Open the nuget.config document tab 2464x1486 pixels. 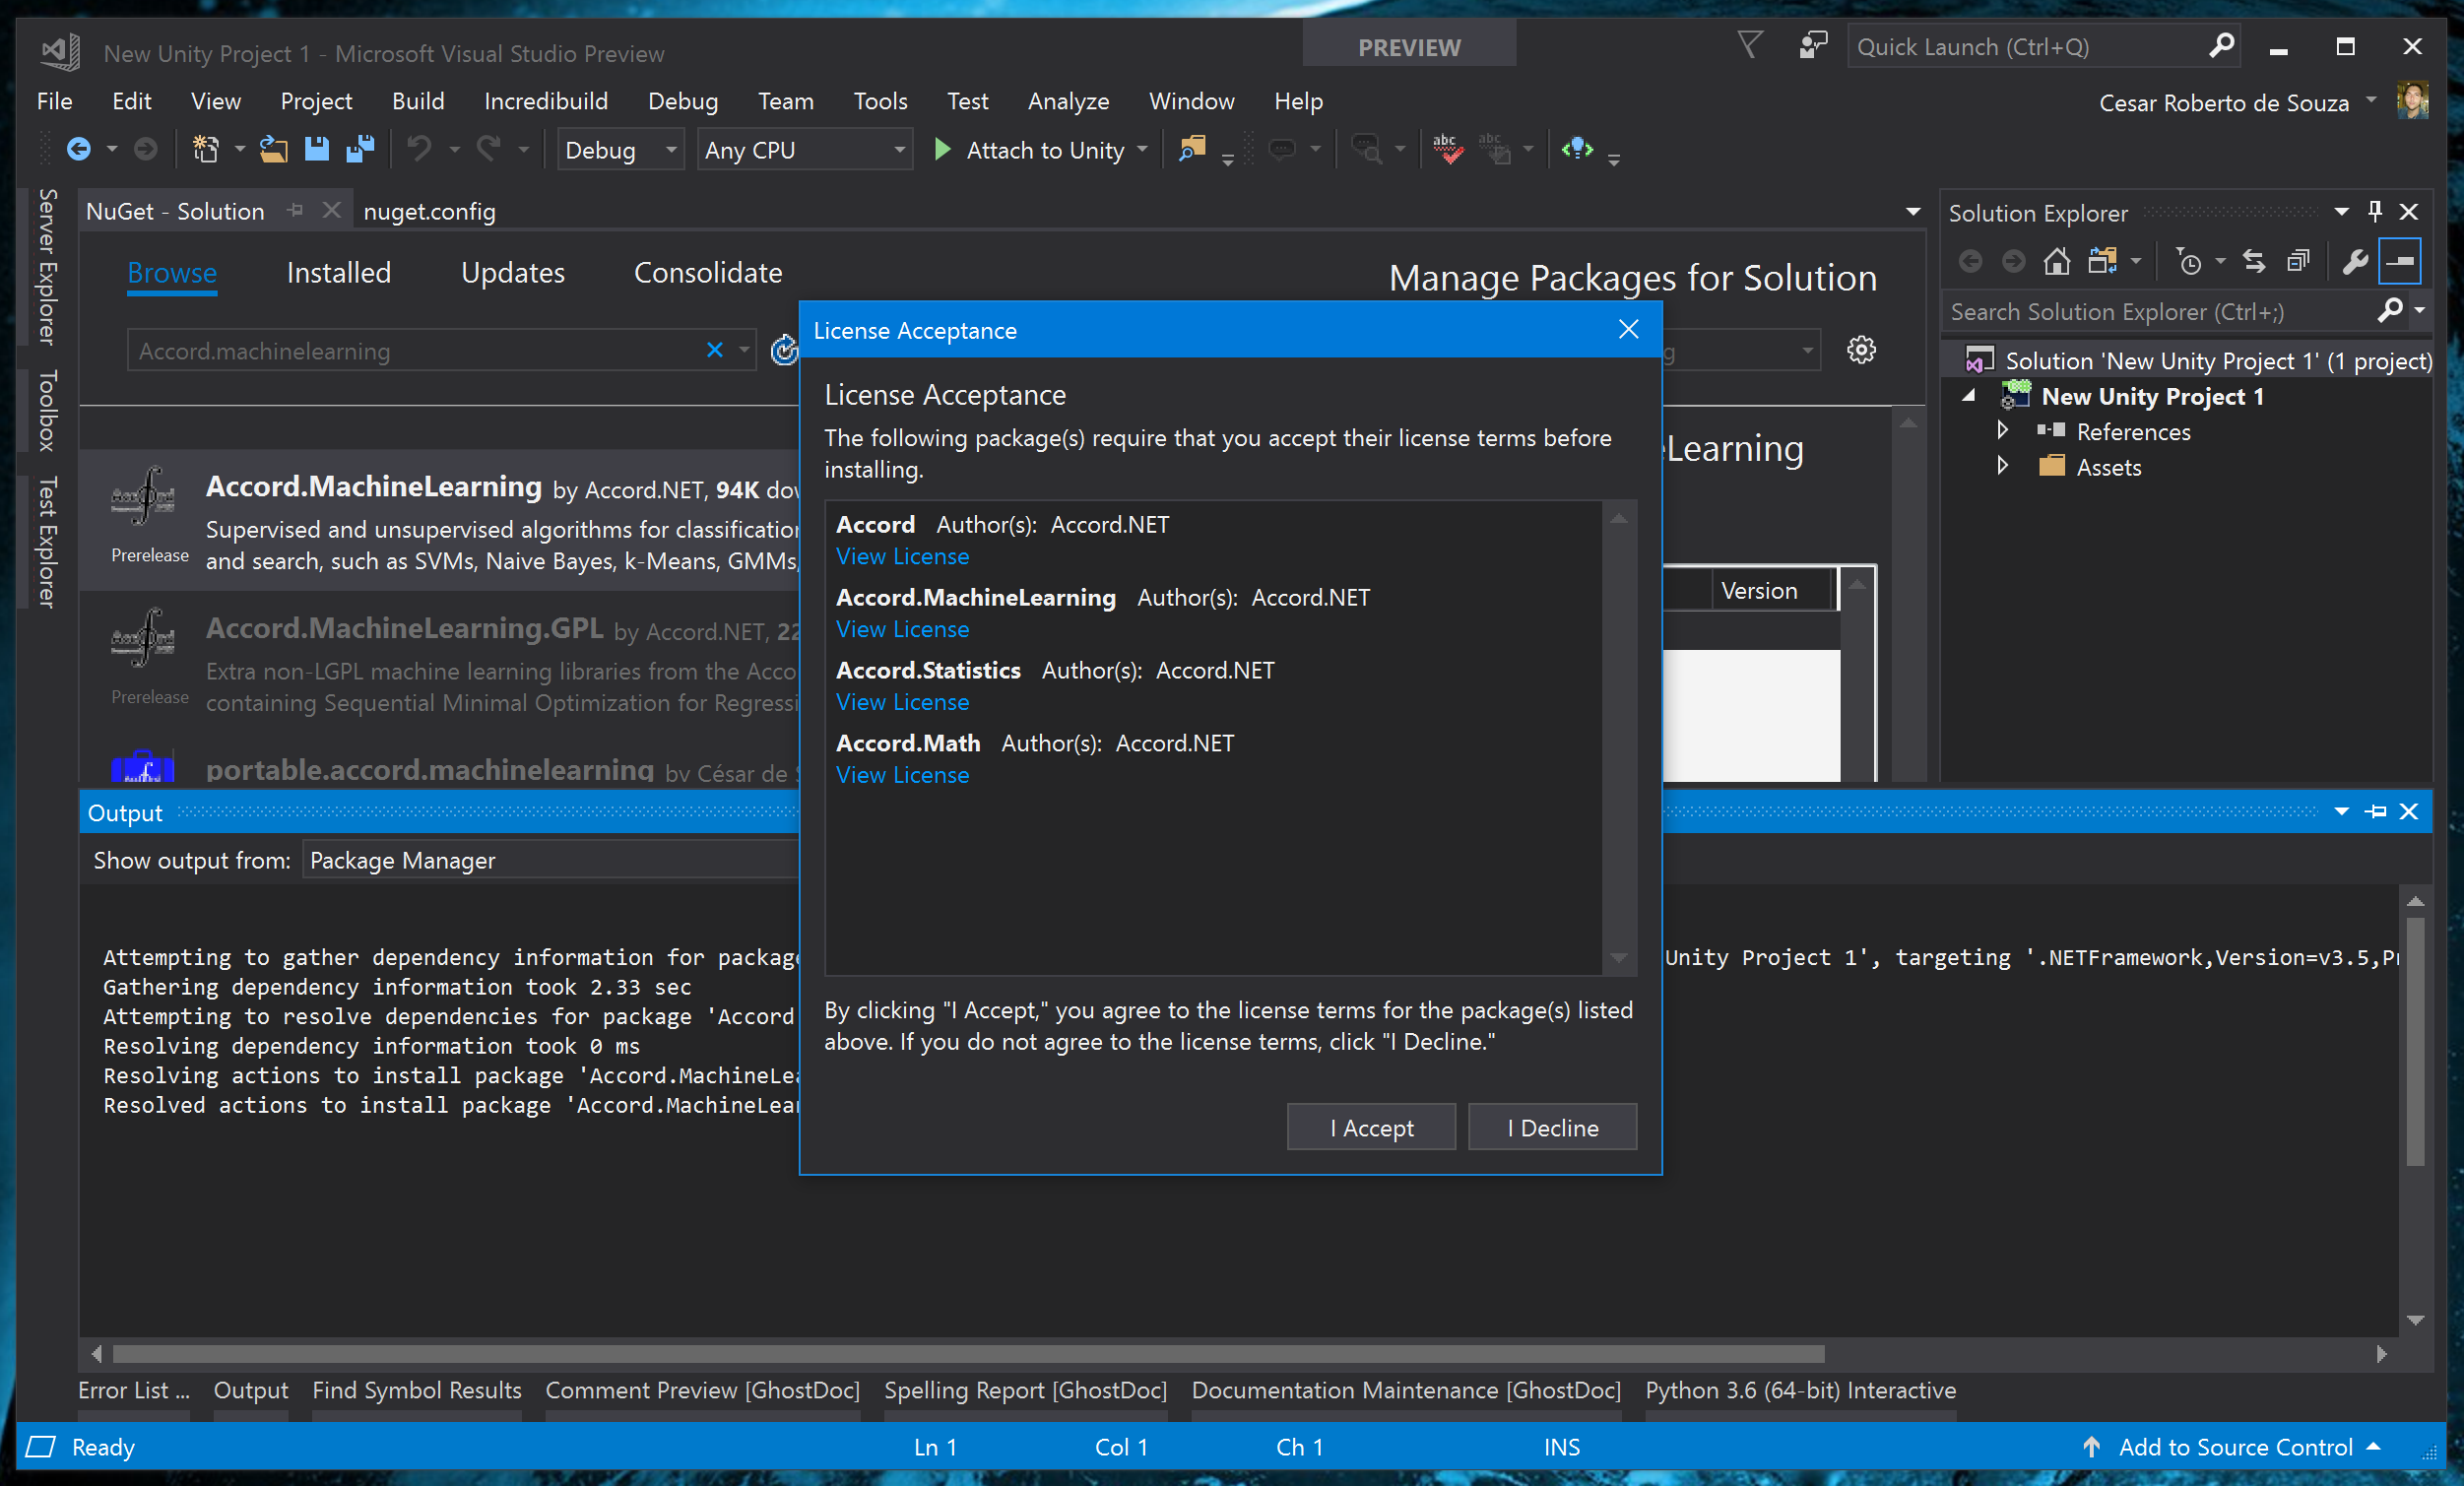[430, 211]
